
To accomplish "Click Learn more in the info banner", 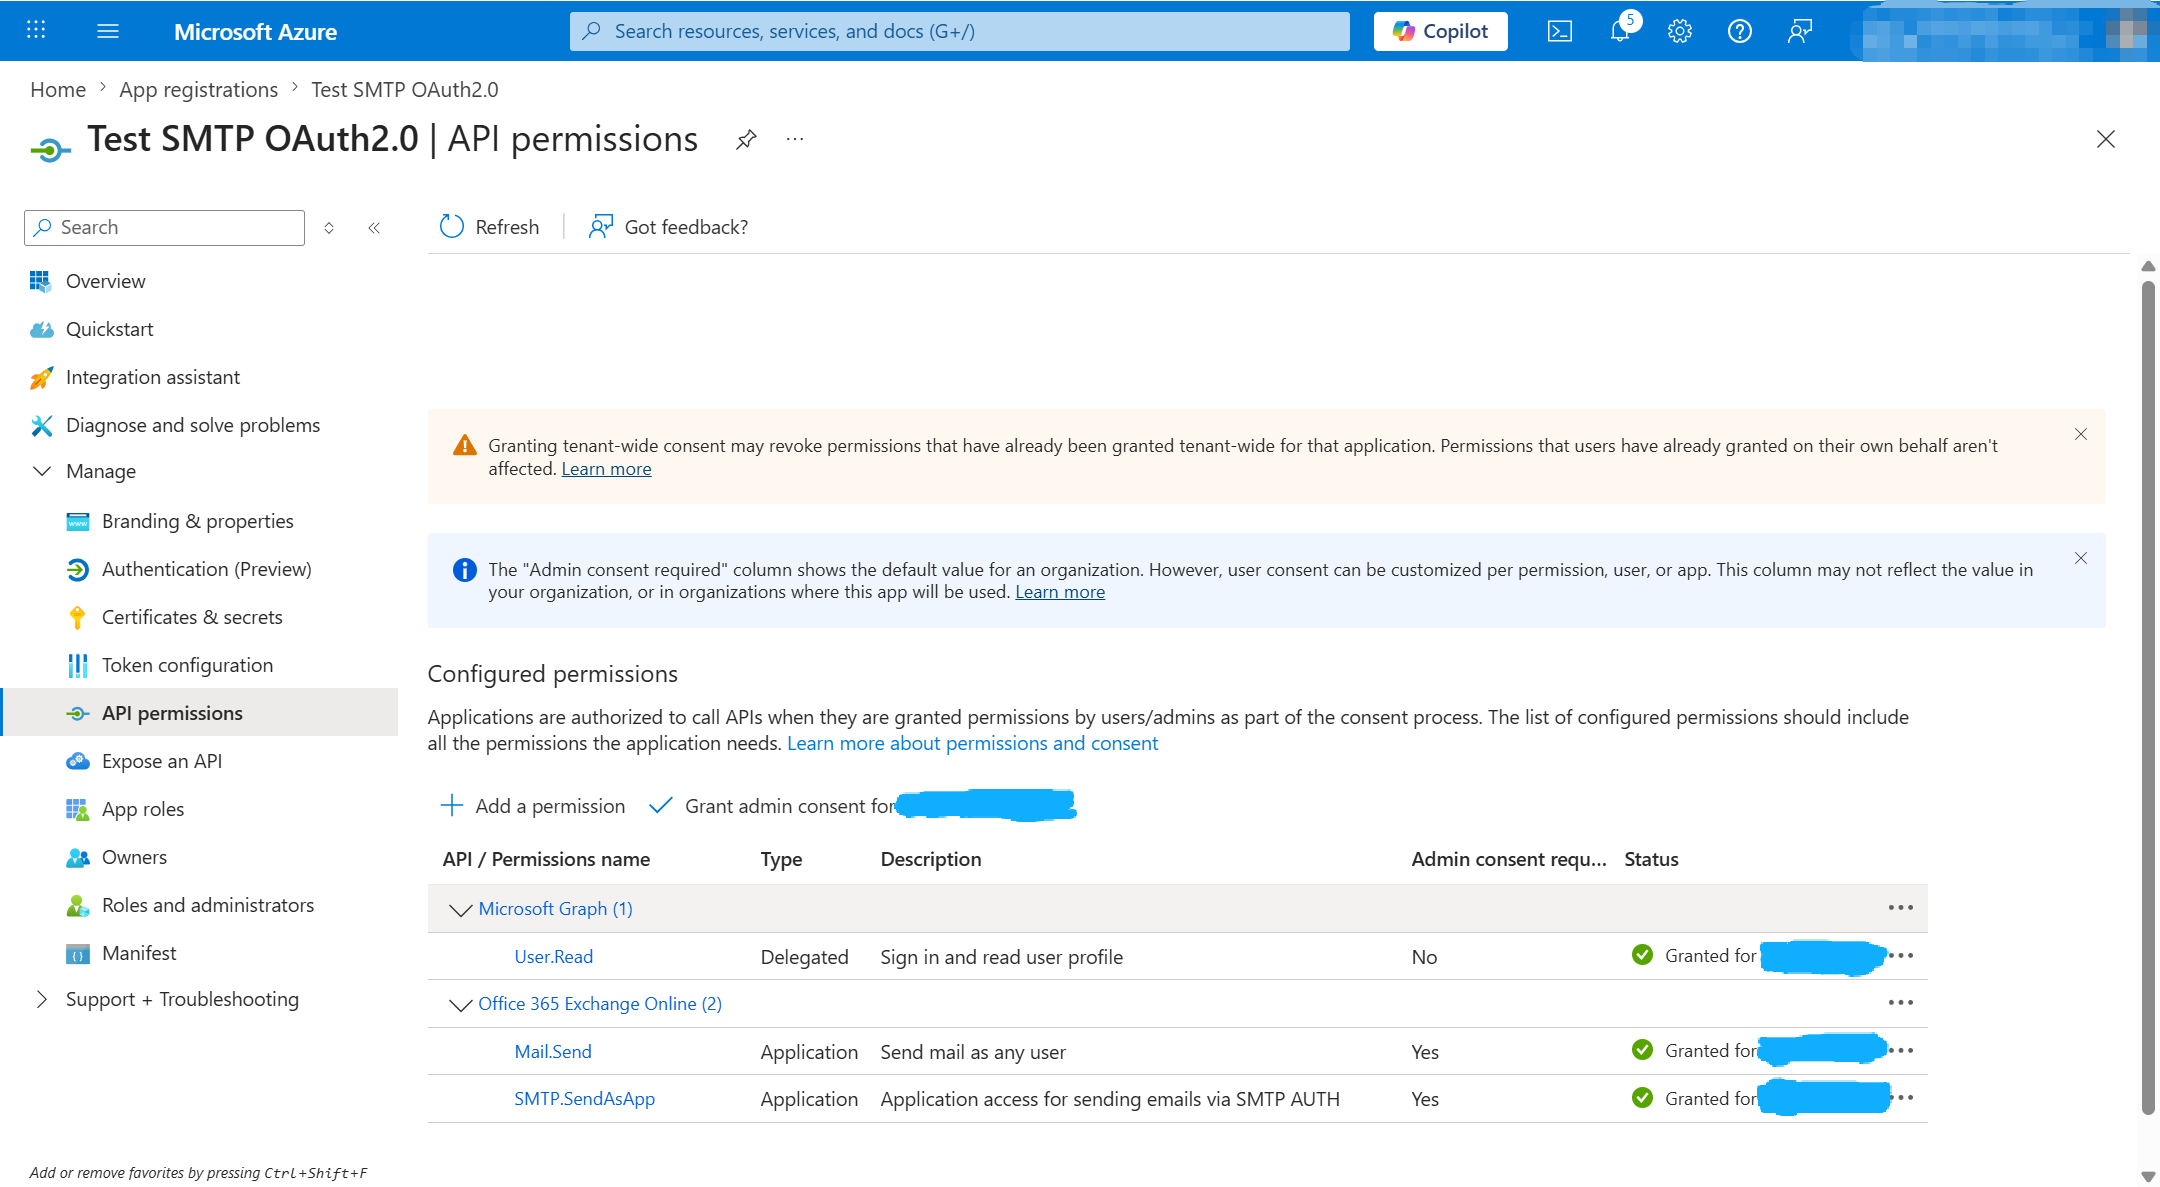I will tap(1060, 592).
